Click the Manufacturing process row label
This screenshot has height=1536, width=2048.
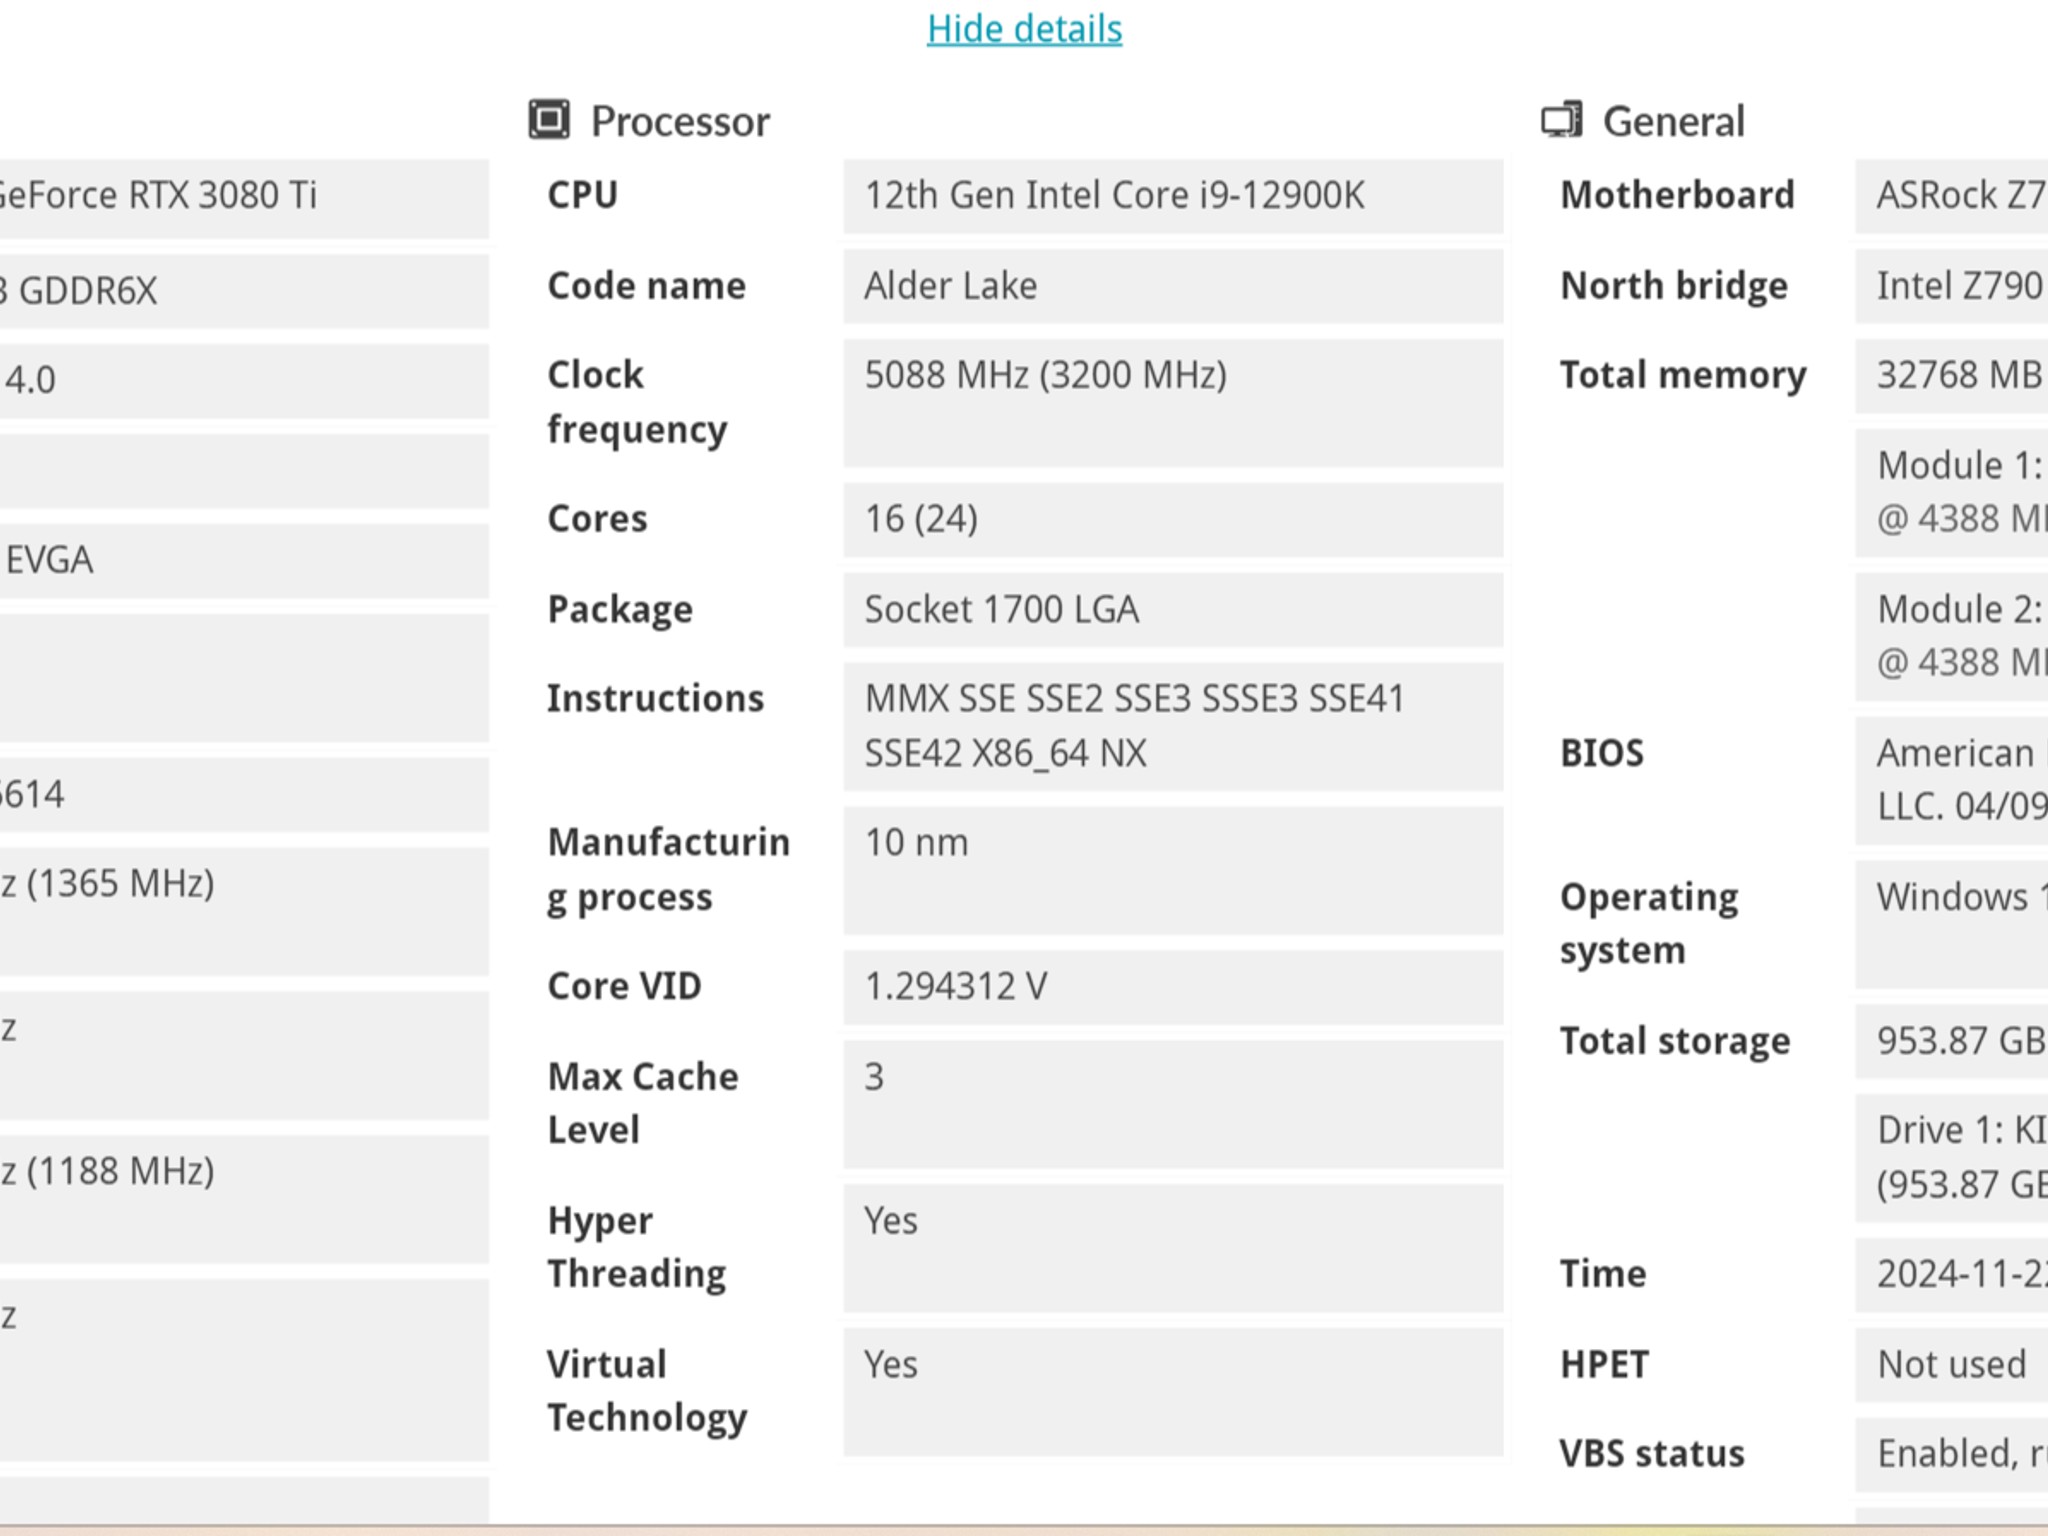tap(669, 870)
